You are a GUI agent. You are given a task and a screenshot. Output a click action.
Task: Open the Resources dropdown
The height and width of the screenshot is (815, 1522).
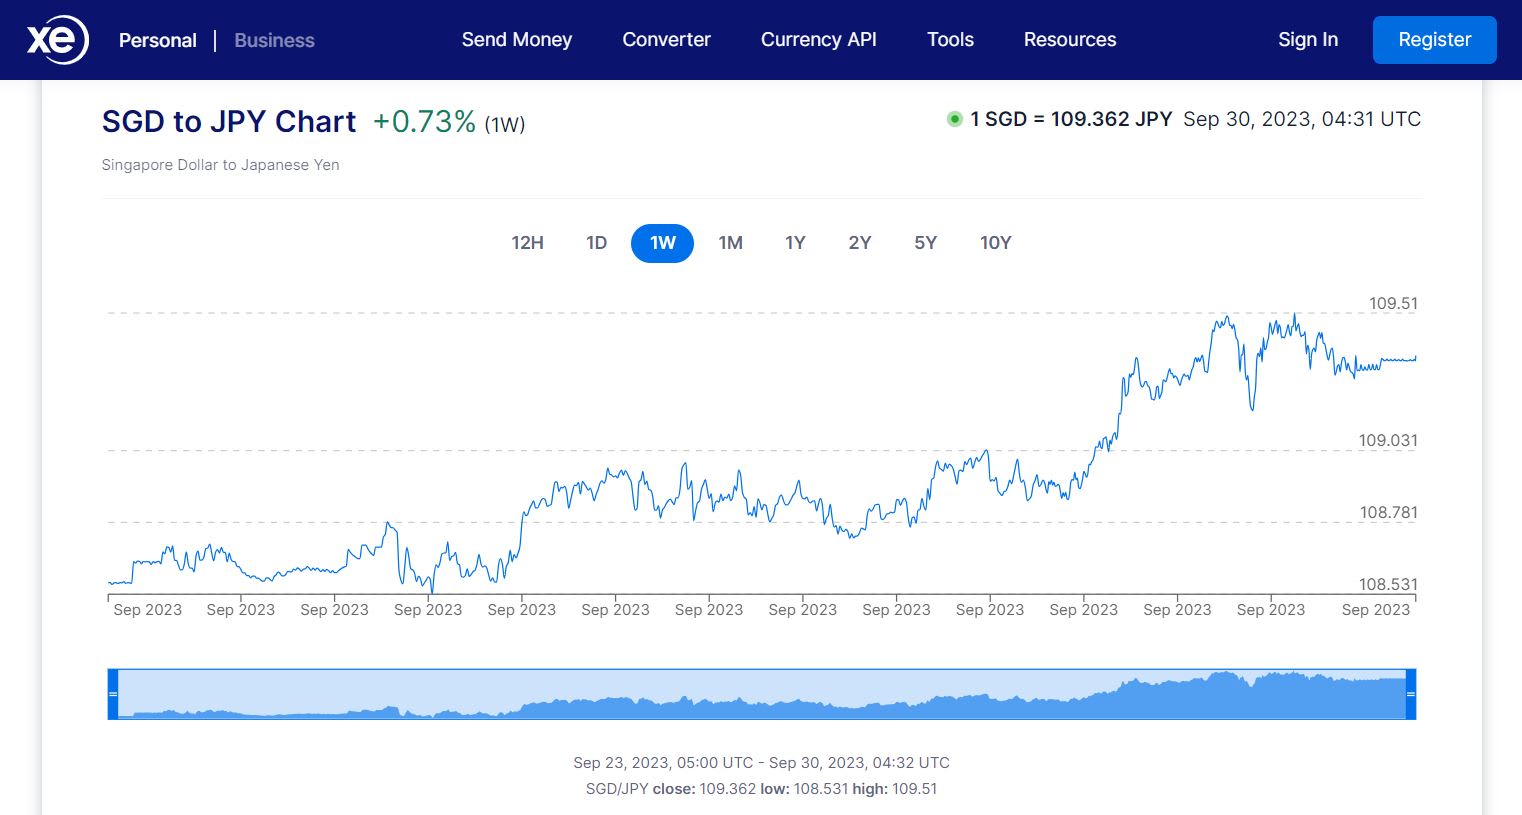(1069, 40)
